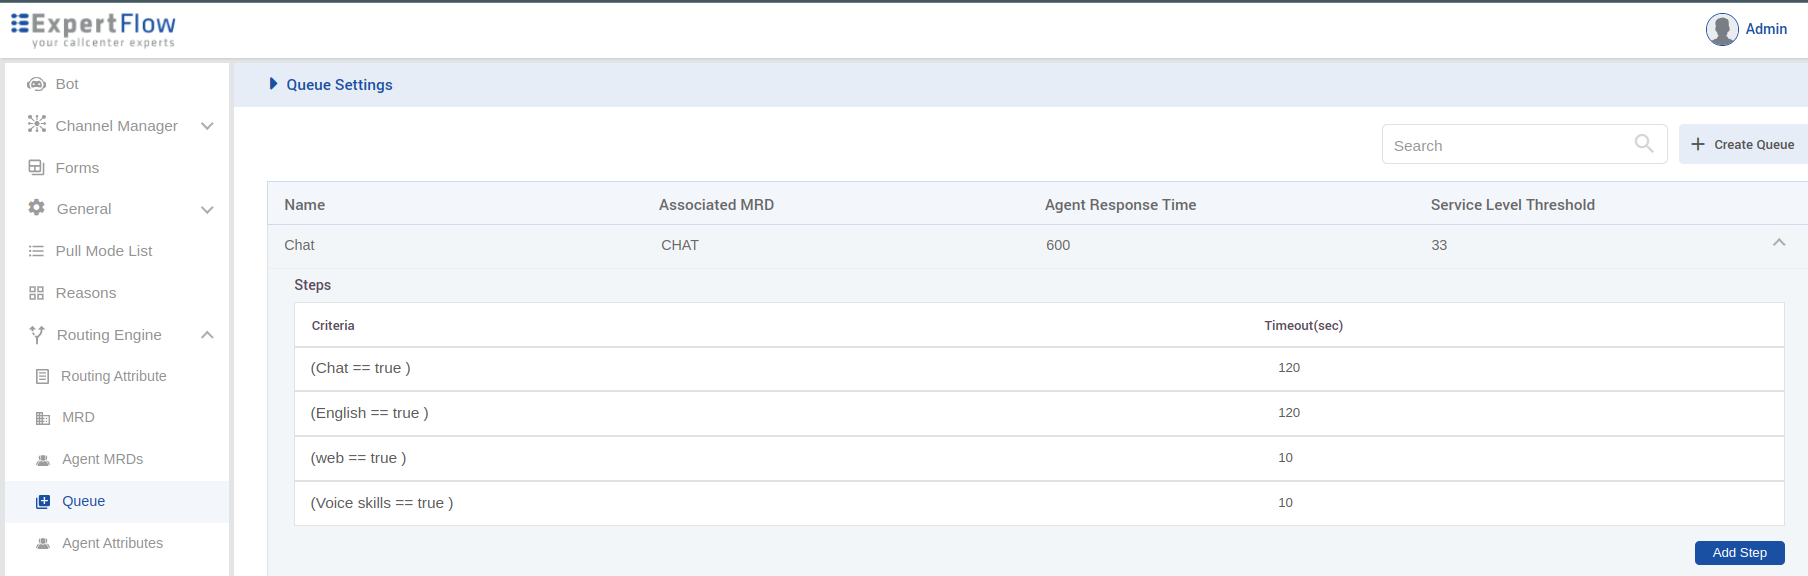Click the Channel Manager snowflake icon
The image size is (1808, 576).
[37, 124]
